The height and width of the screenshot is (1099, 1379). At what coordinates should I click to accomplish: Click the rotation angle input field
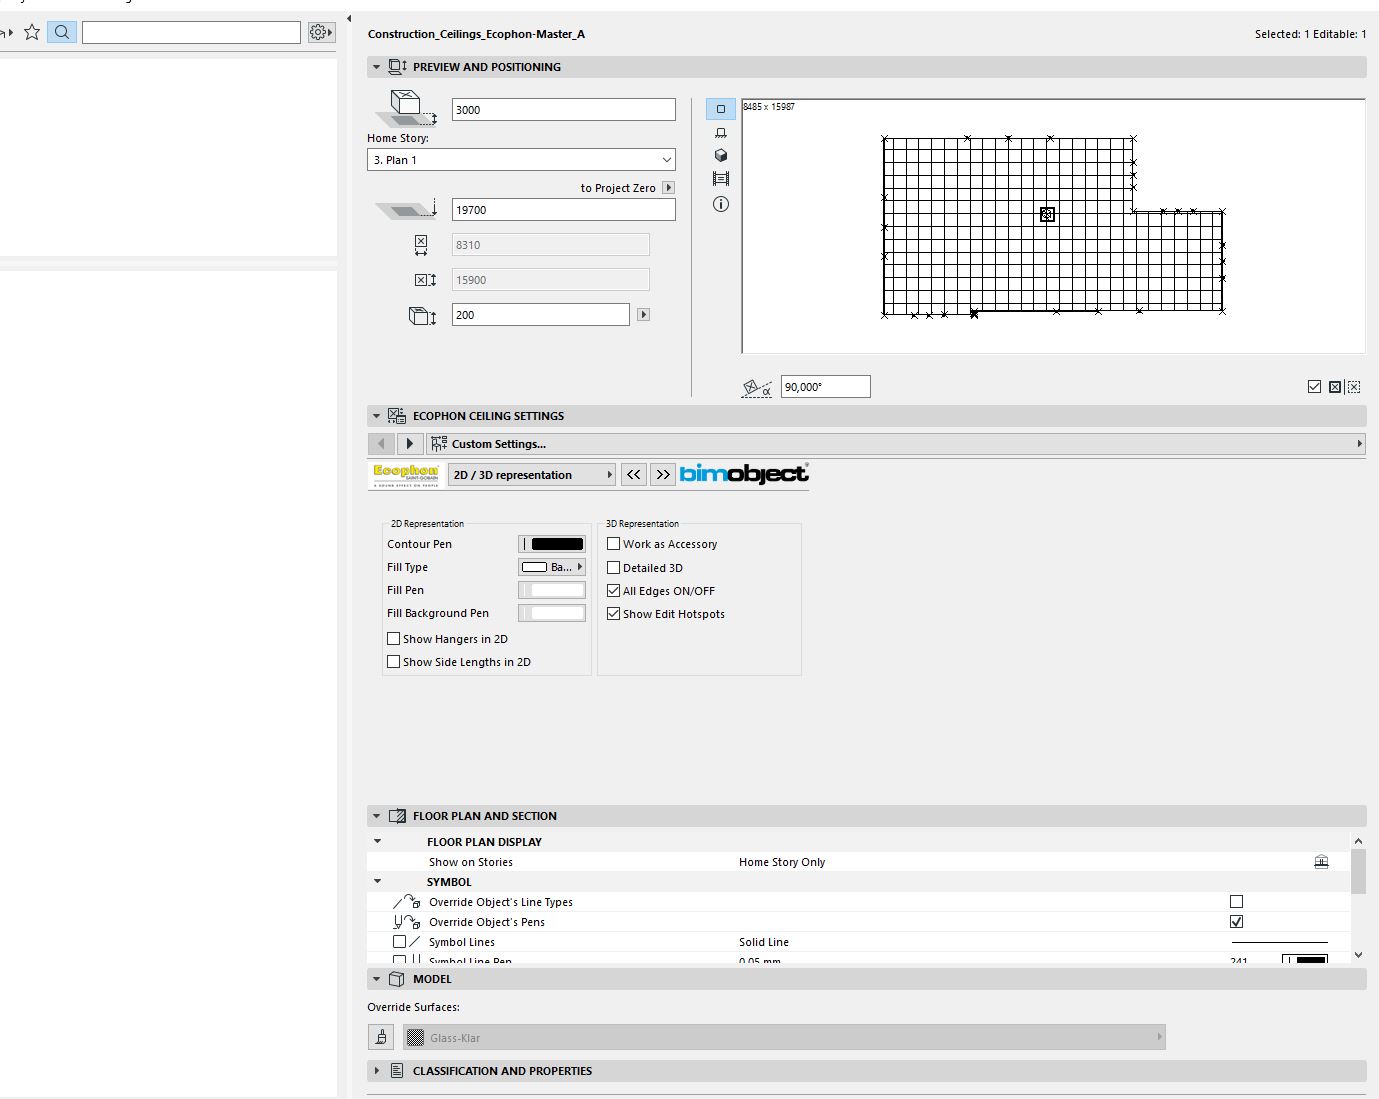(x=825, y=387)
